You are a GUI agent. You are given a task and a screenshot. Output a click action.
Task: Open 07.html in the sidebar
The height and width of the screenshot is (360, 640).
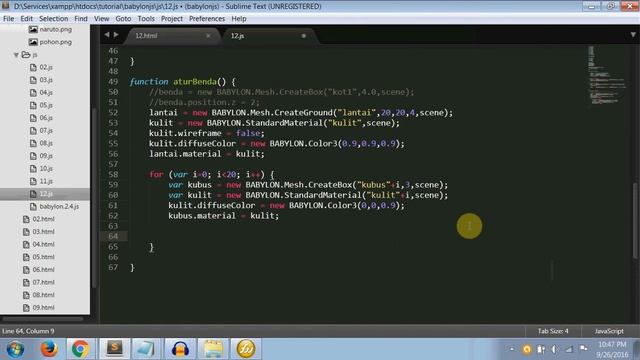tap(43, 282)
